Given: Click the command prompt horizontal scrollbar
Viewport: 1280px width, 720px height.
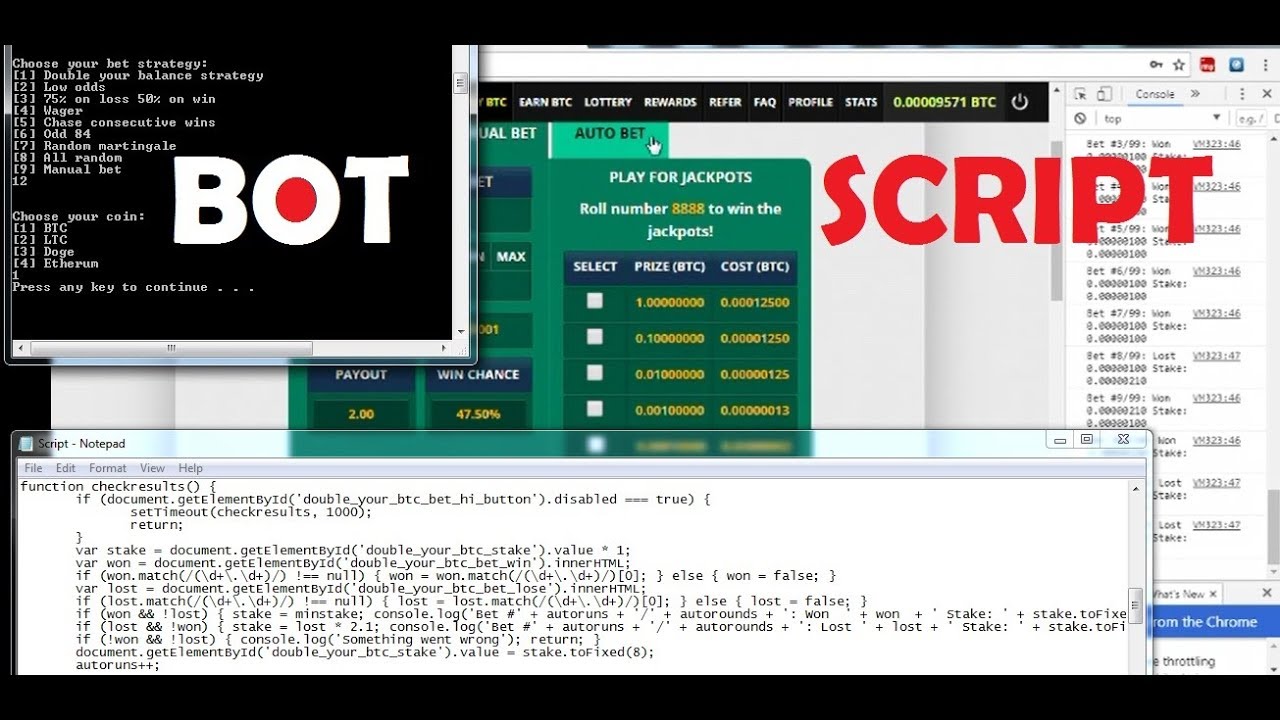Looking at the screenshot, I should pos(171,348).
